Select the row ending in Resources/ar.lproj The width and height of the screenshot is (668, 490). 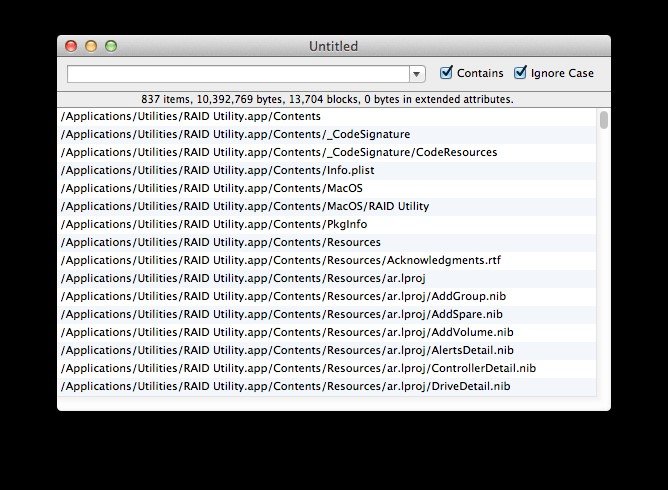coord(327,278)
